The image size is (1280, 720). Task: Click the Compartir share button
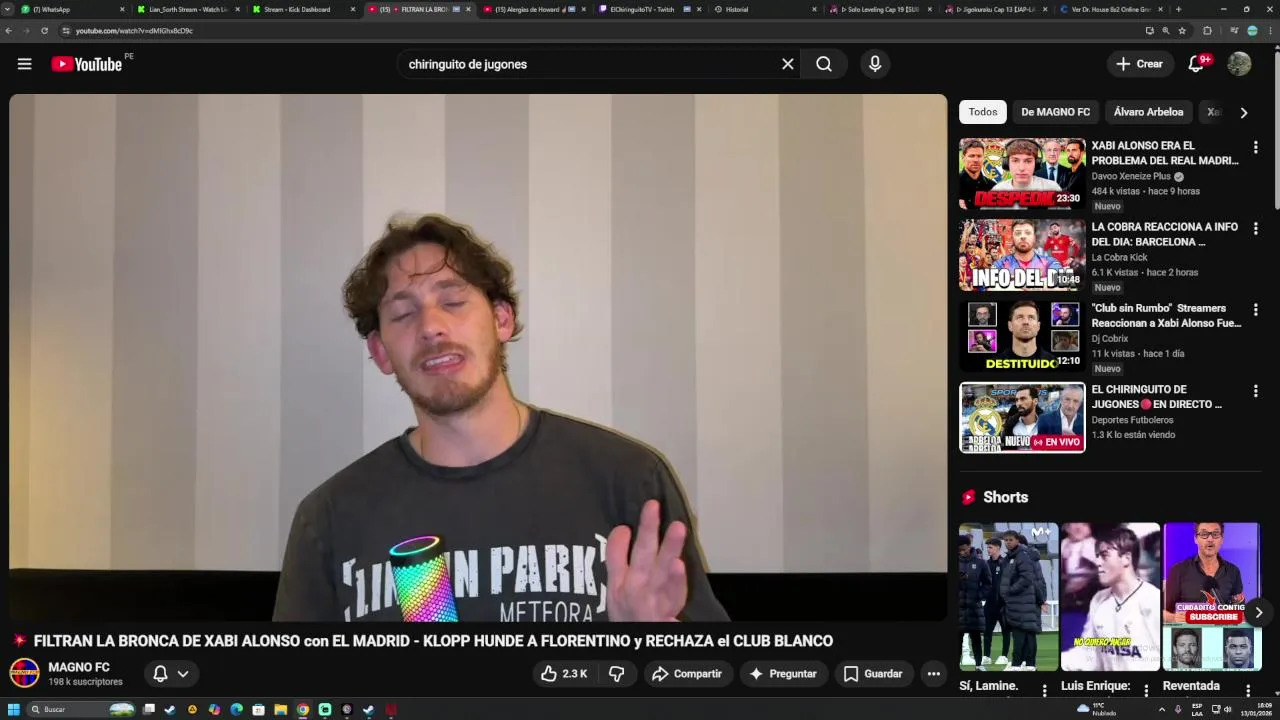click(687, 674)
